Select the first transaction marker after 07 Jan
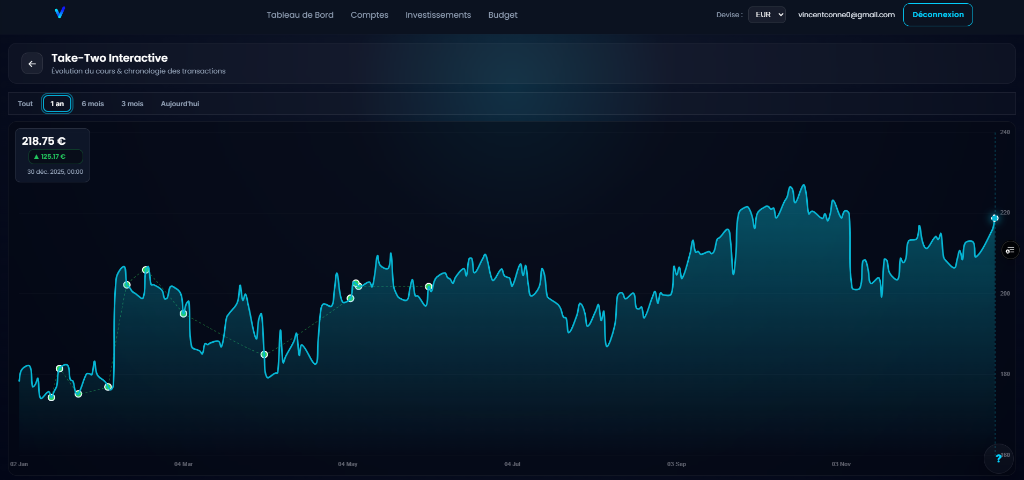The image size is (1024, 480). click(52, 397)
